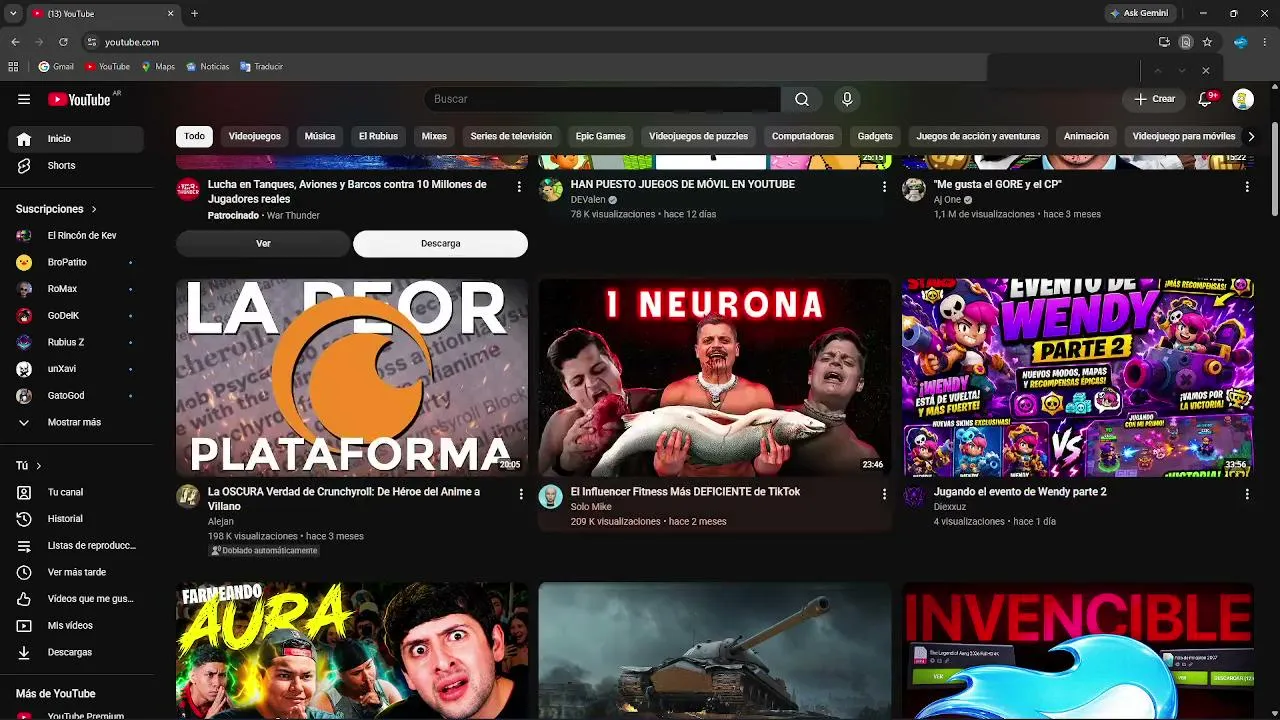Viewport: 1280px width, 720px height.
Task: Start a voice search with the microphone
Action: pyautogui.click(x=847, y=99)
